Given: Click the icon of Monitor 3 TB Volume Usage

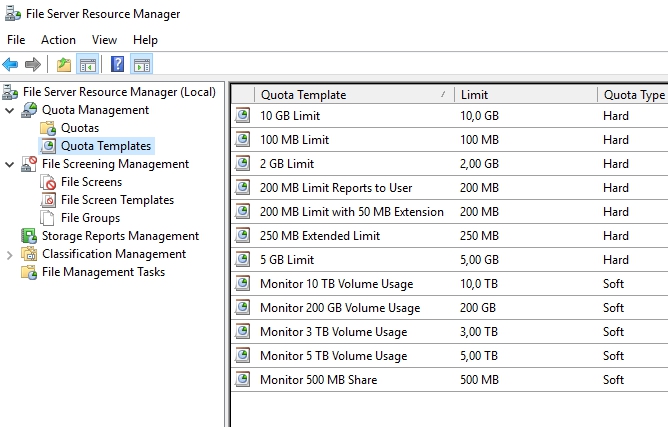Looking at the screenshot, I should (x=242, y=331).
